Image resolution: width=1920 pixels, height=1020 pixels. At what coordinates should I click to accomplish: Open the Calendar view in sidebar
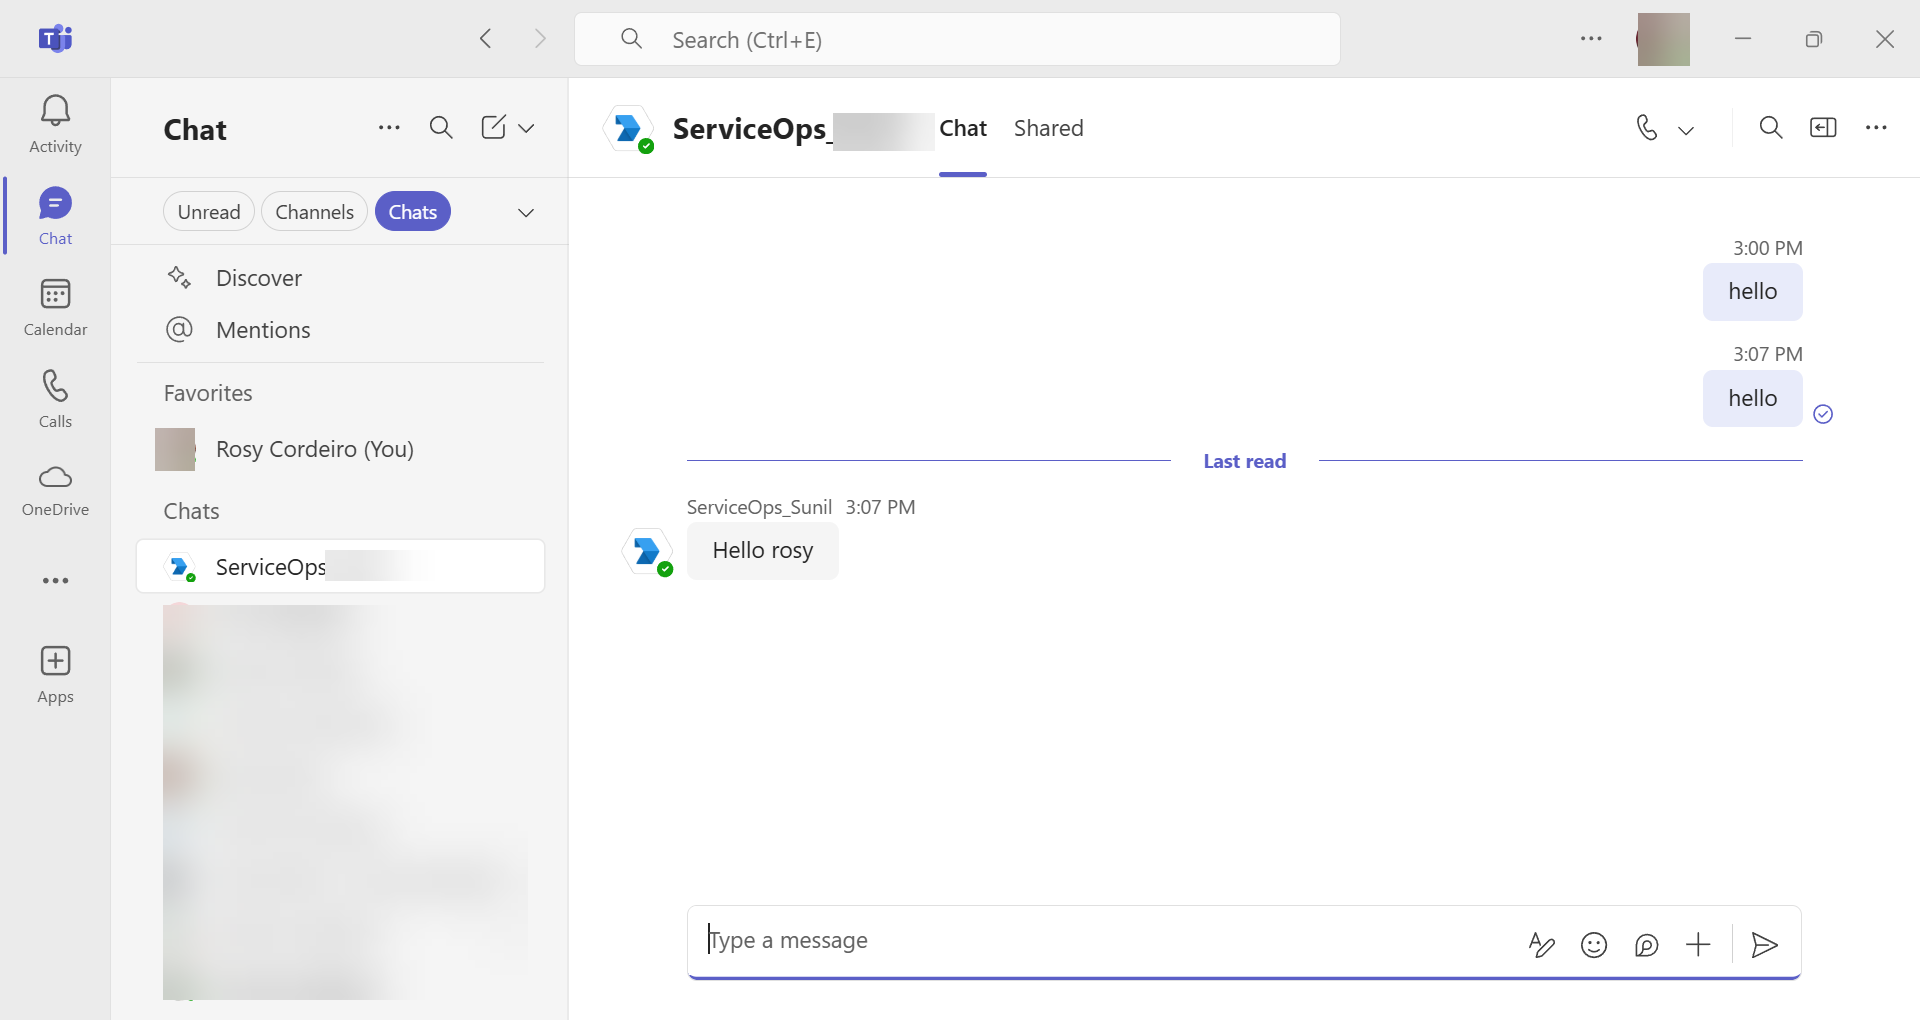pyautogui.click(x=55, y=307)
